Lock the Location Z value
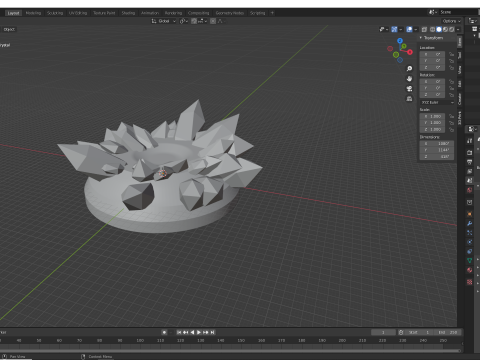Viewport: 480px width, 360px height. click(x=451, y=67)
